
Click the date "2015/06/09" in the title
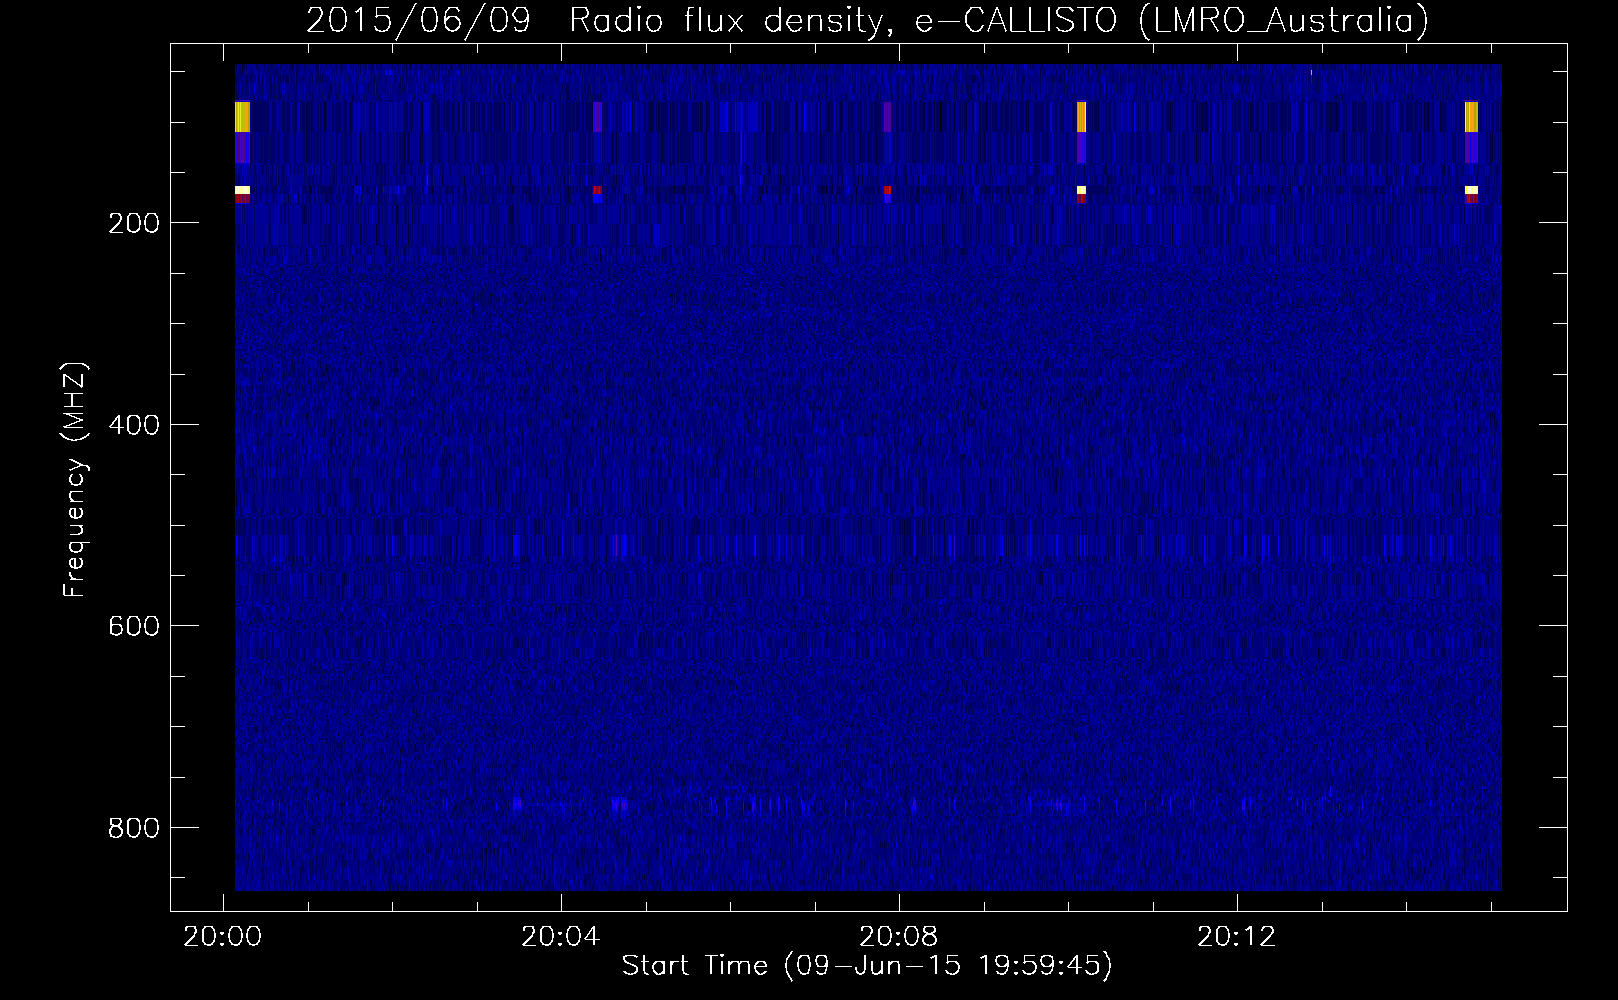[417, 20]
